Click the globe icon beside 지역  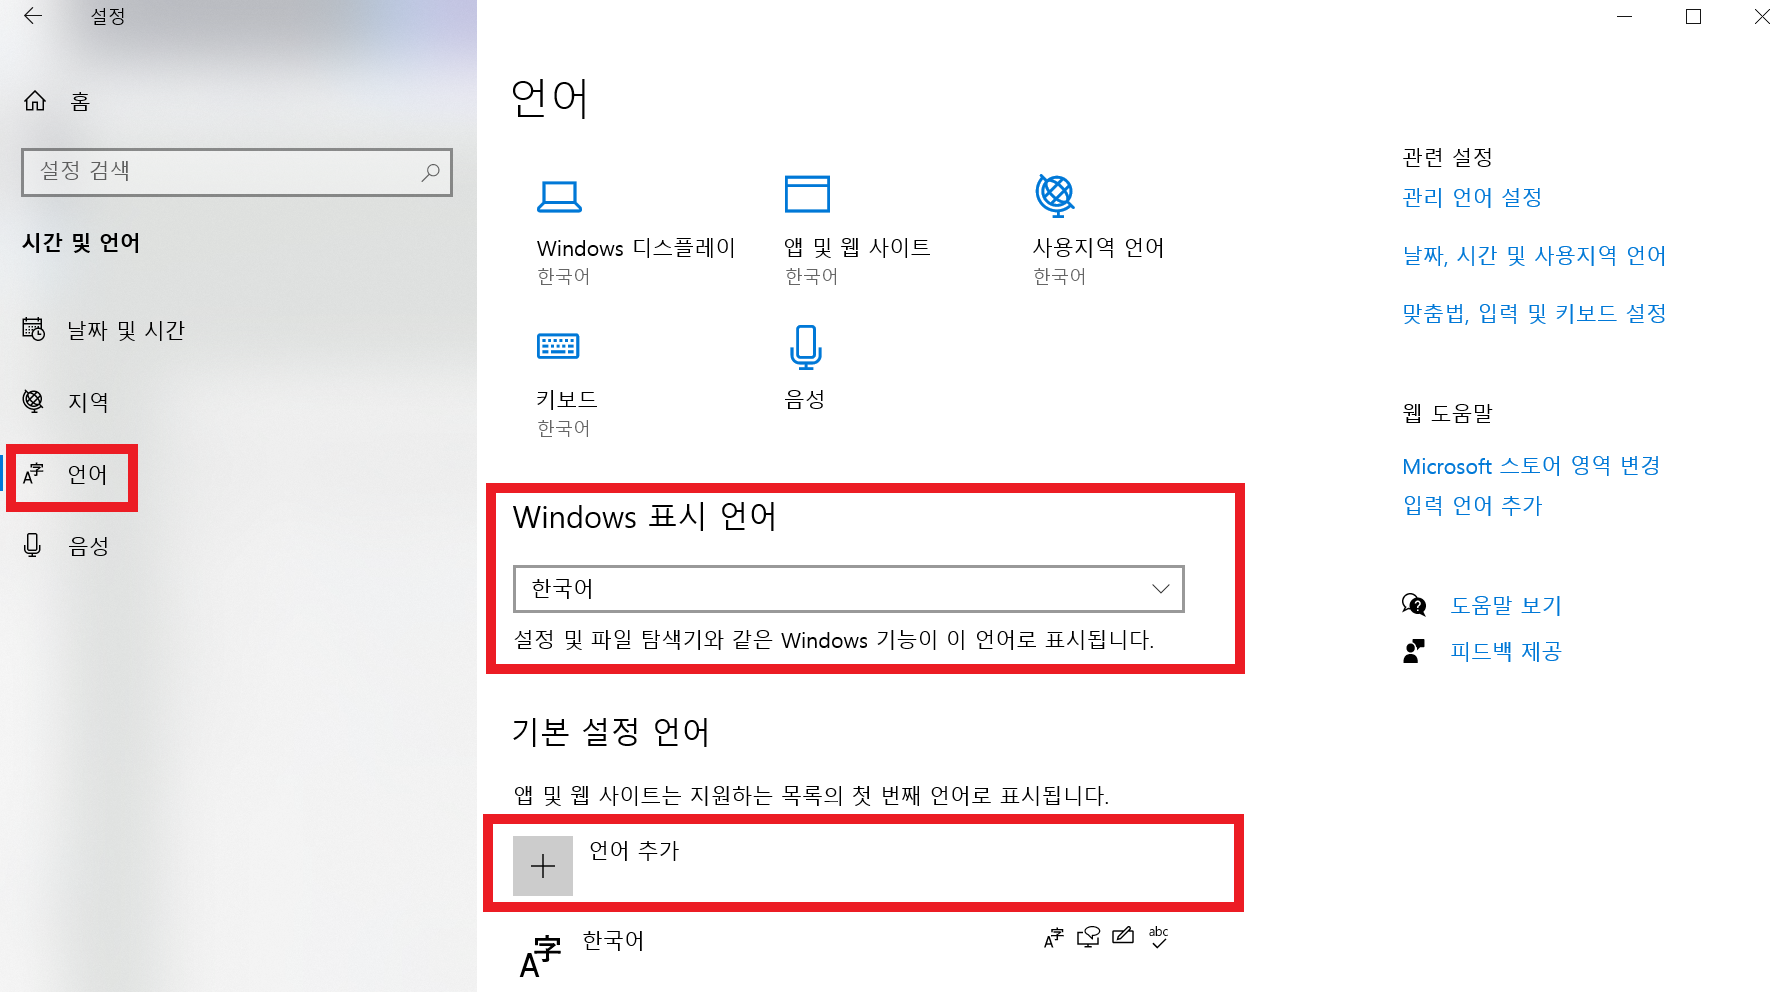34,401
